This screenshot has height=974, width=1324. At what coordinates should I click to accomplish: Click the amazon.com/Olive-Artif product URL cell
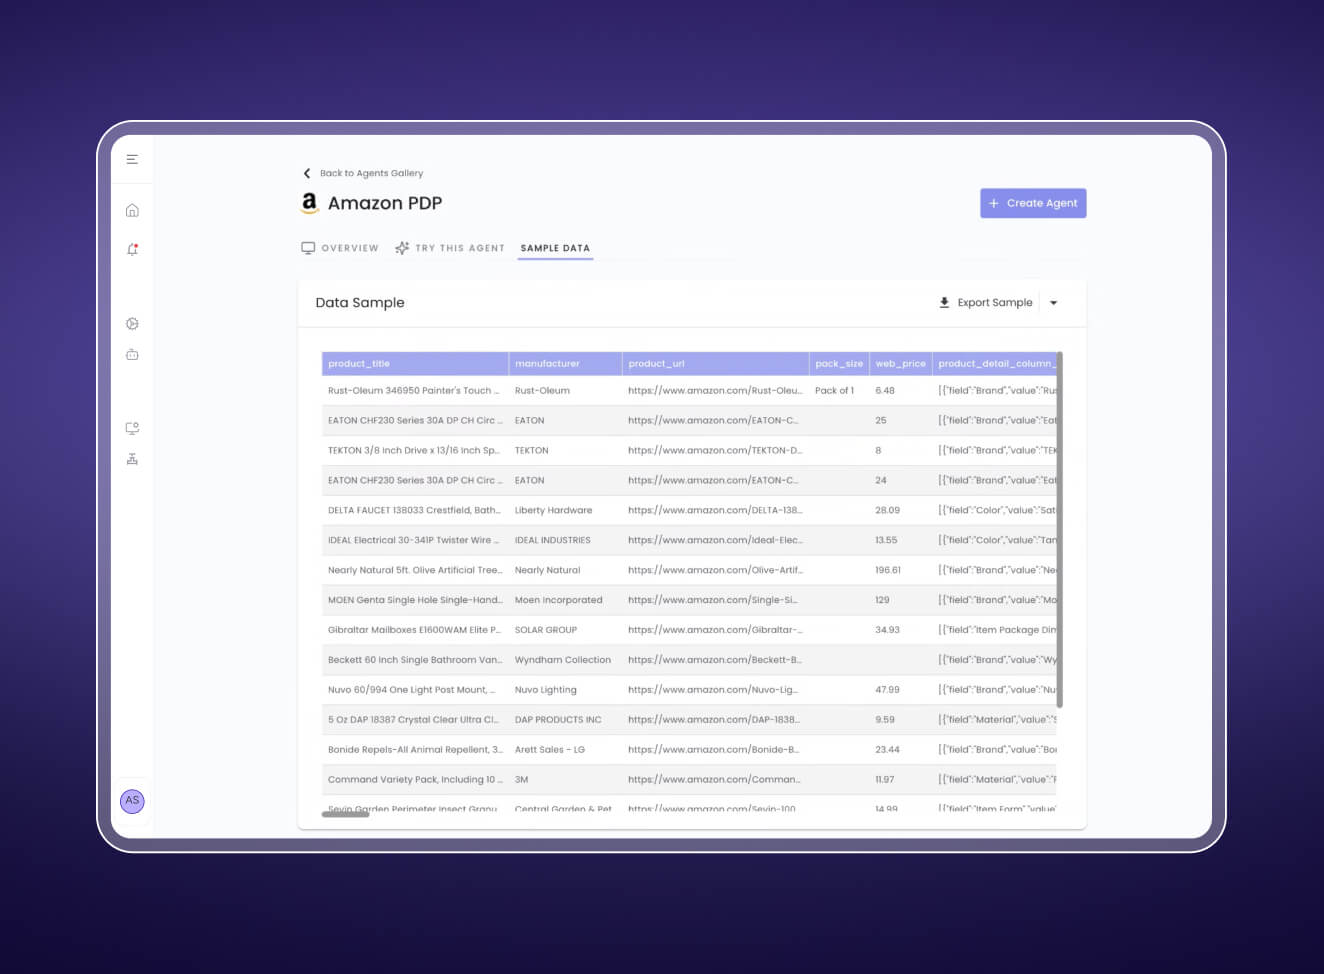[715, 571]
